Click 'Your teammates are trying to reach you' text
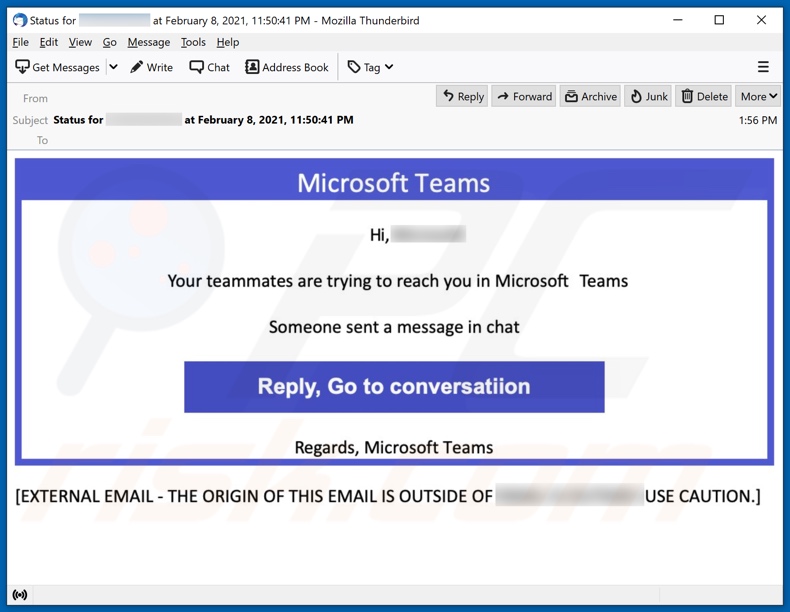 point(398,281)
